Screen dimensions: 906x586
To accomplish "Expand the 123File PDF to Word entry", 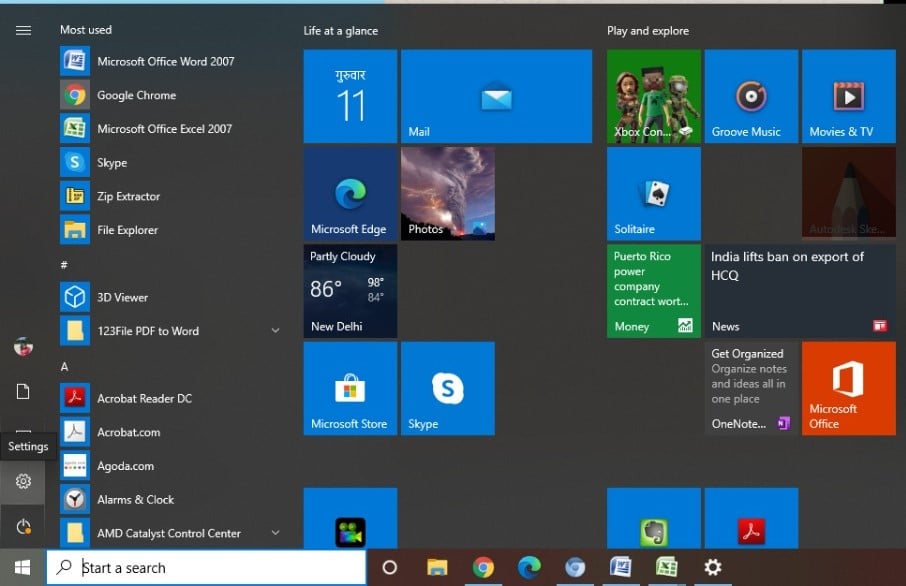I will click(x=276, y=330).
